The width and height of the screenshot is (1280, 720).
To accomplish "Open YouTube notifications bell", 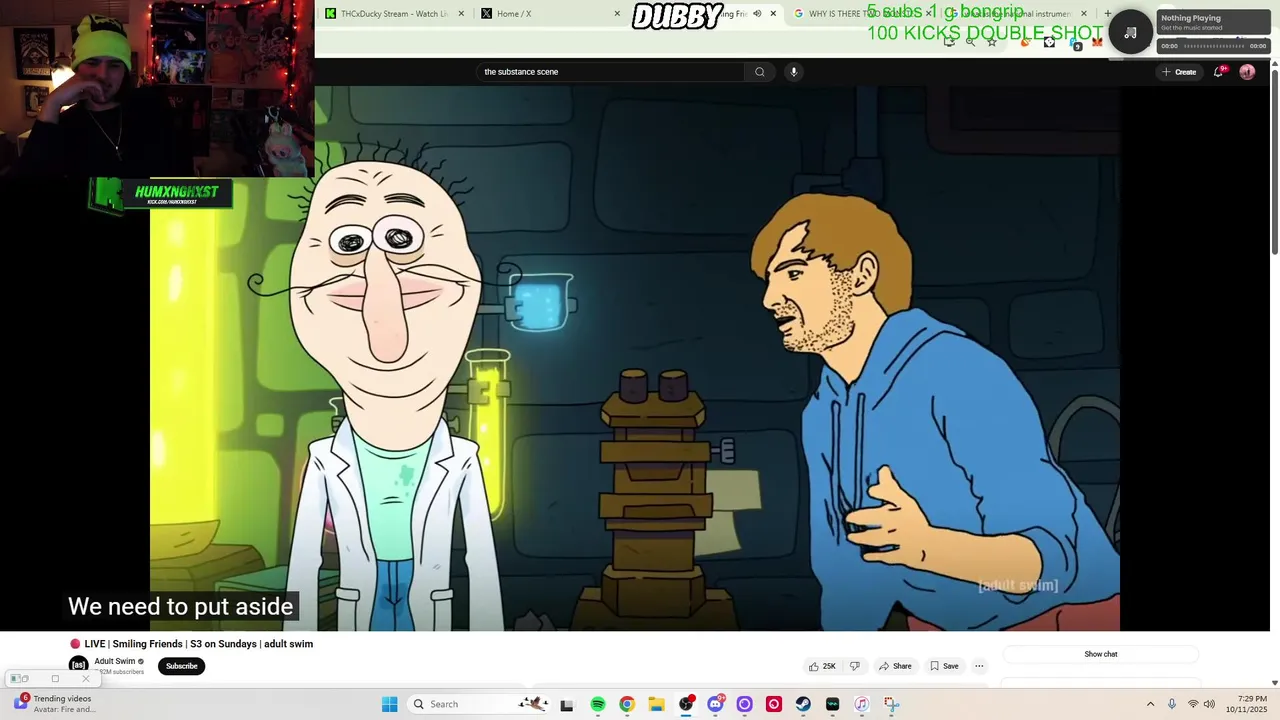I will click(1218, 72).
